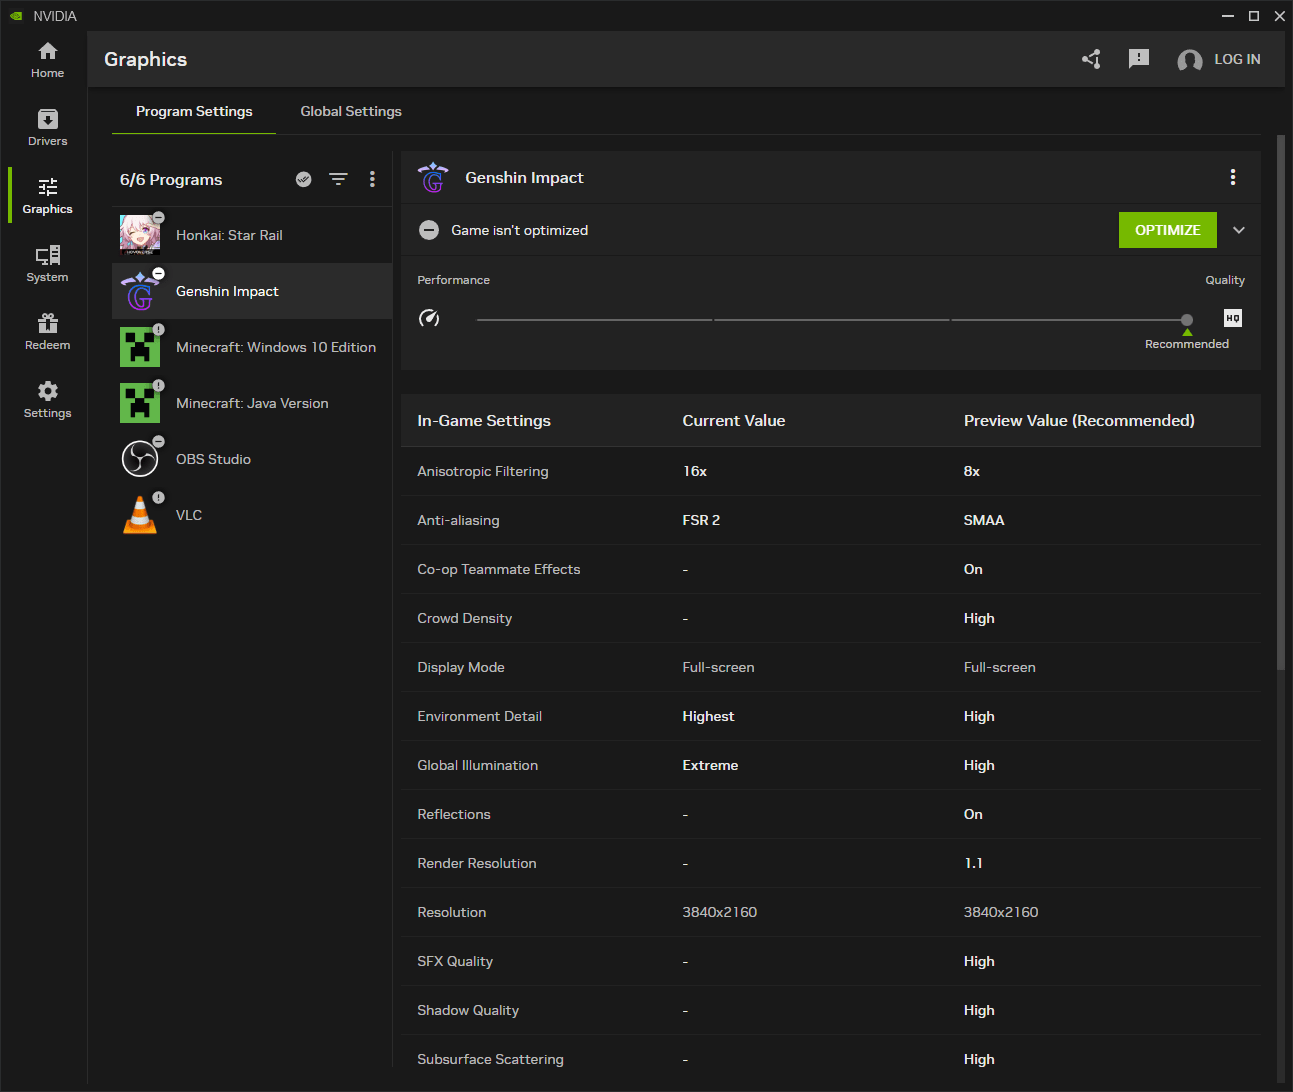The height and width of the screenshot is (1092, 1293).
Task: Open the Settings section
Action: tap(47, 400)
